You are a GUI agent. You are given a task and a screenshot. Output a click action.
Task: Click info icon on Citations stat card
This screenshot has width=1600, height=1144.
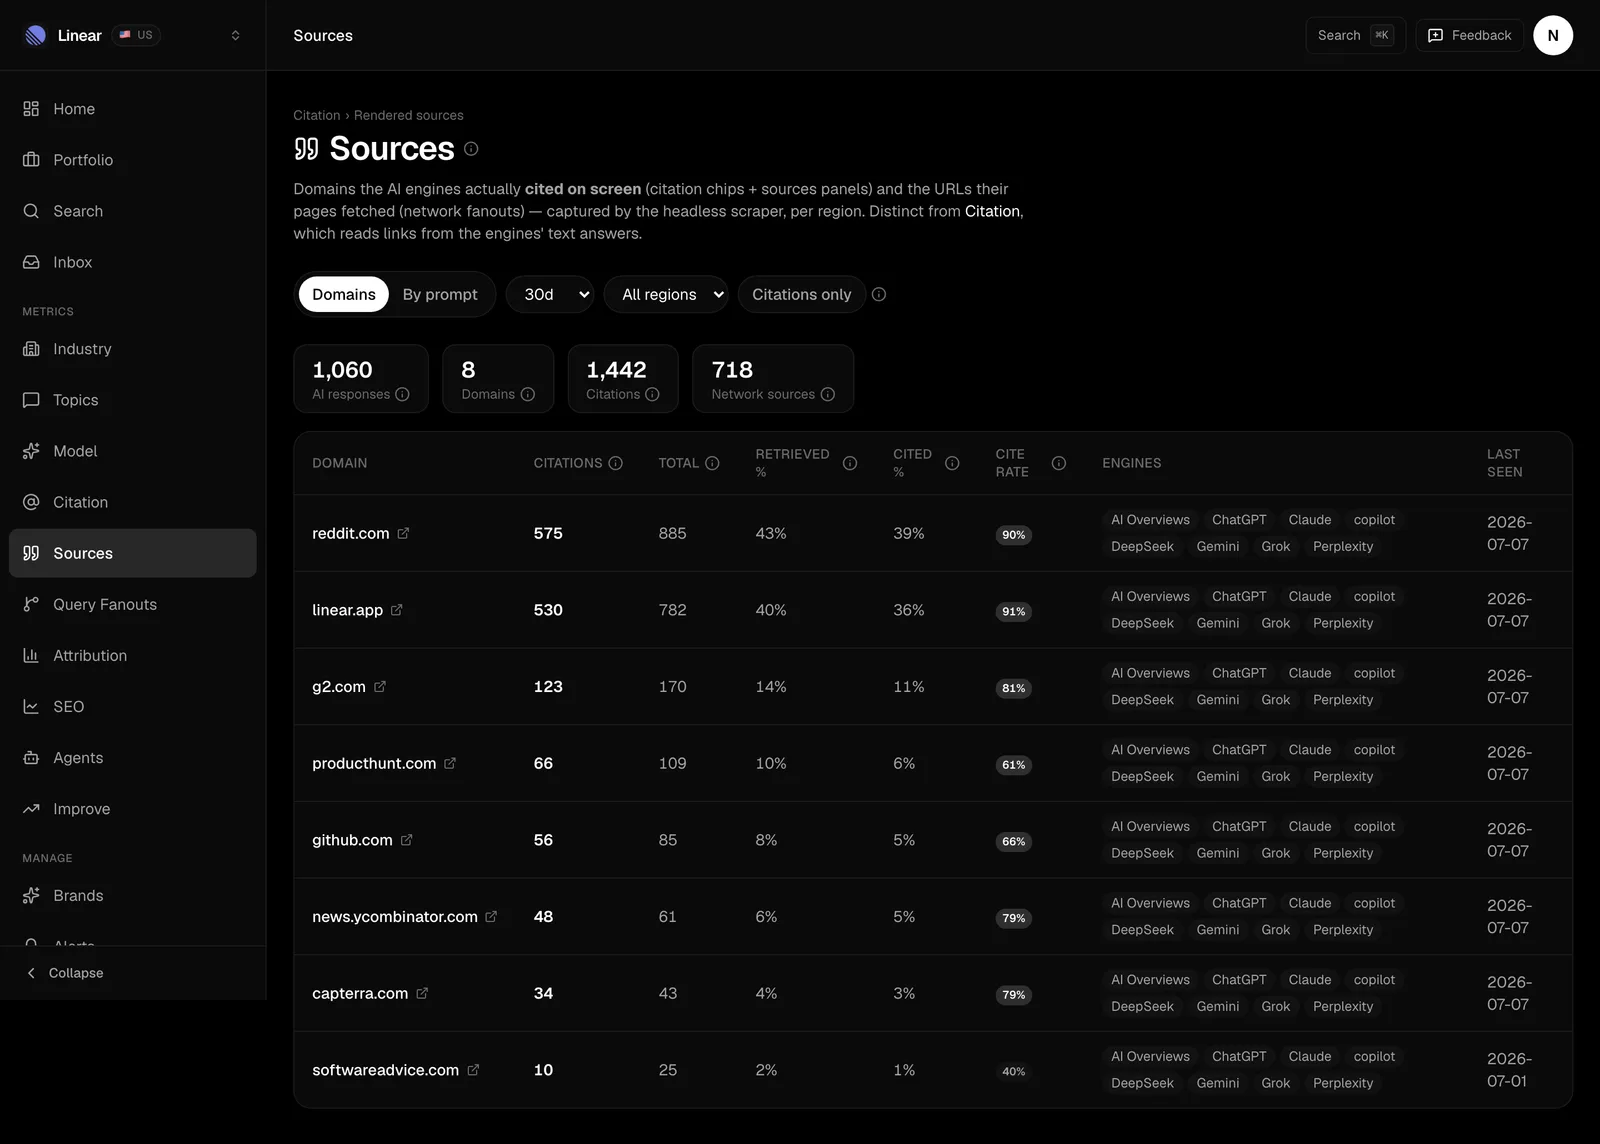click(652, 394)
